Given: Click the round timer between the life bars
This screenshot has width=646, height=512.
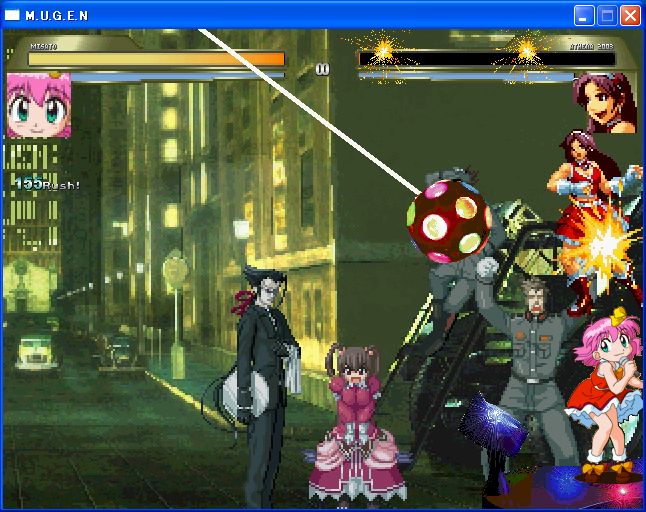Looking at the screenshot, I should (322, 69).
